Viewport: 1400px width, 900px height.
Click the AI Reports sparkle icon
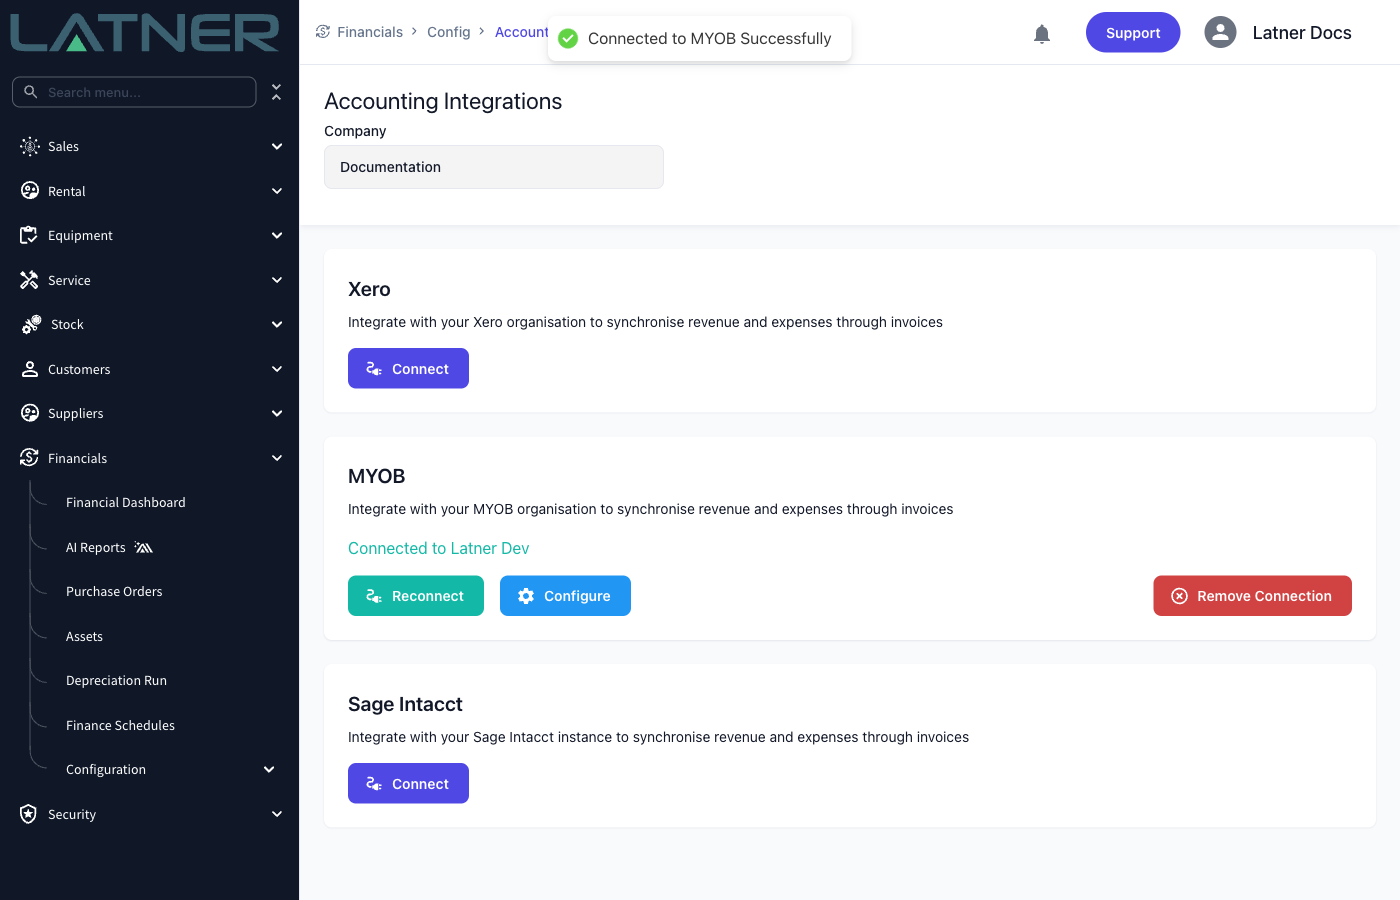(144, 547)
